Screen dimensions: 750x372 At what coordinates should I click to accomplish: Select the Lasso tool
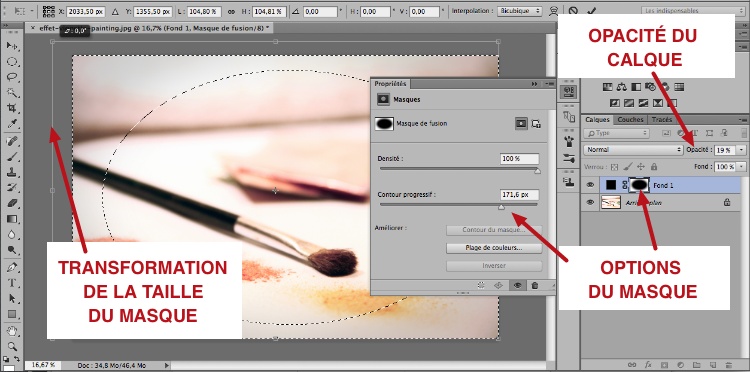tap(12, 77)
